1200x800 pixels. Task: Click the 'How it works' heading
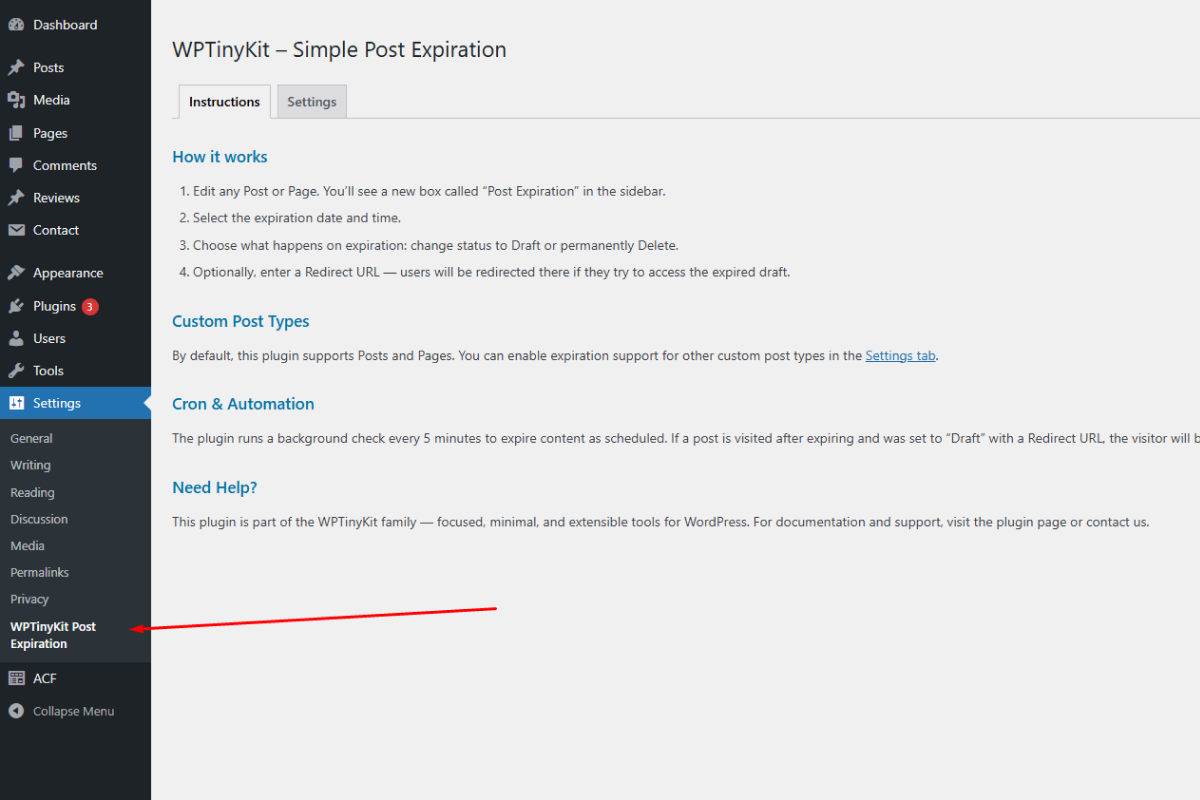220,157
